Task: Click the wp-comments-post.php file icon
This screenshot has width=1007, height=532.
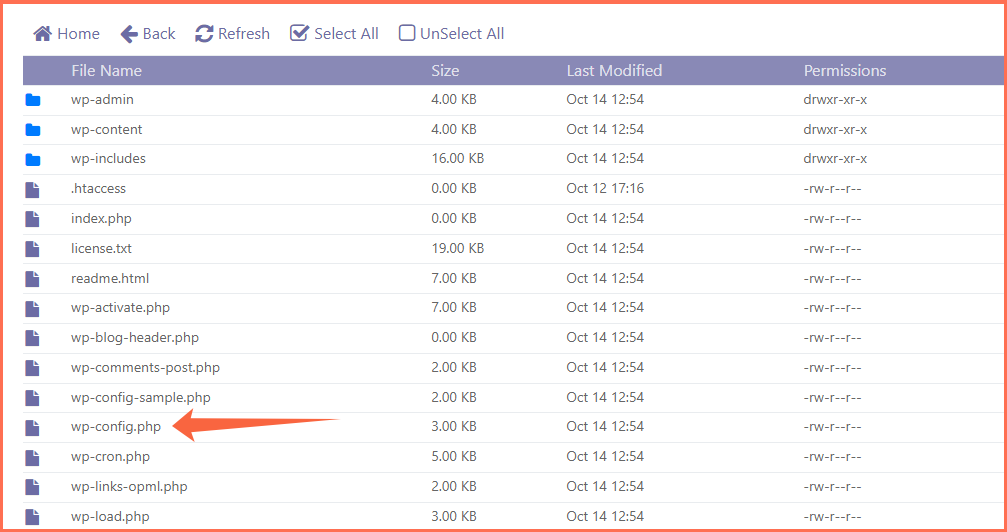Action: coord(32,368)
